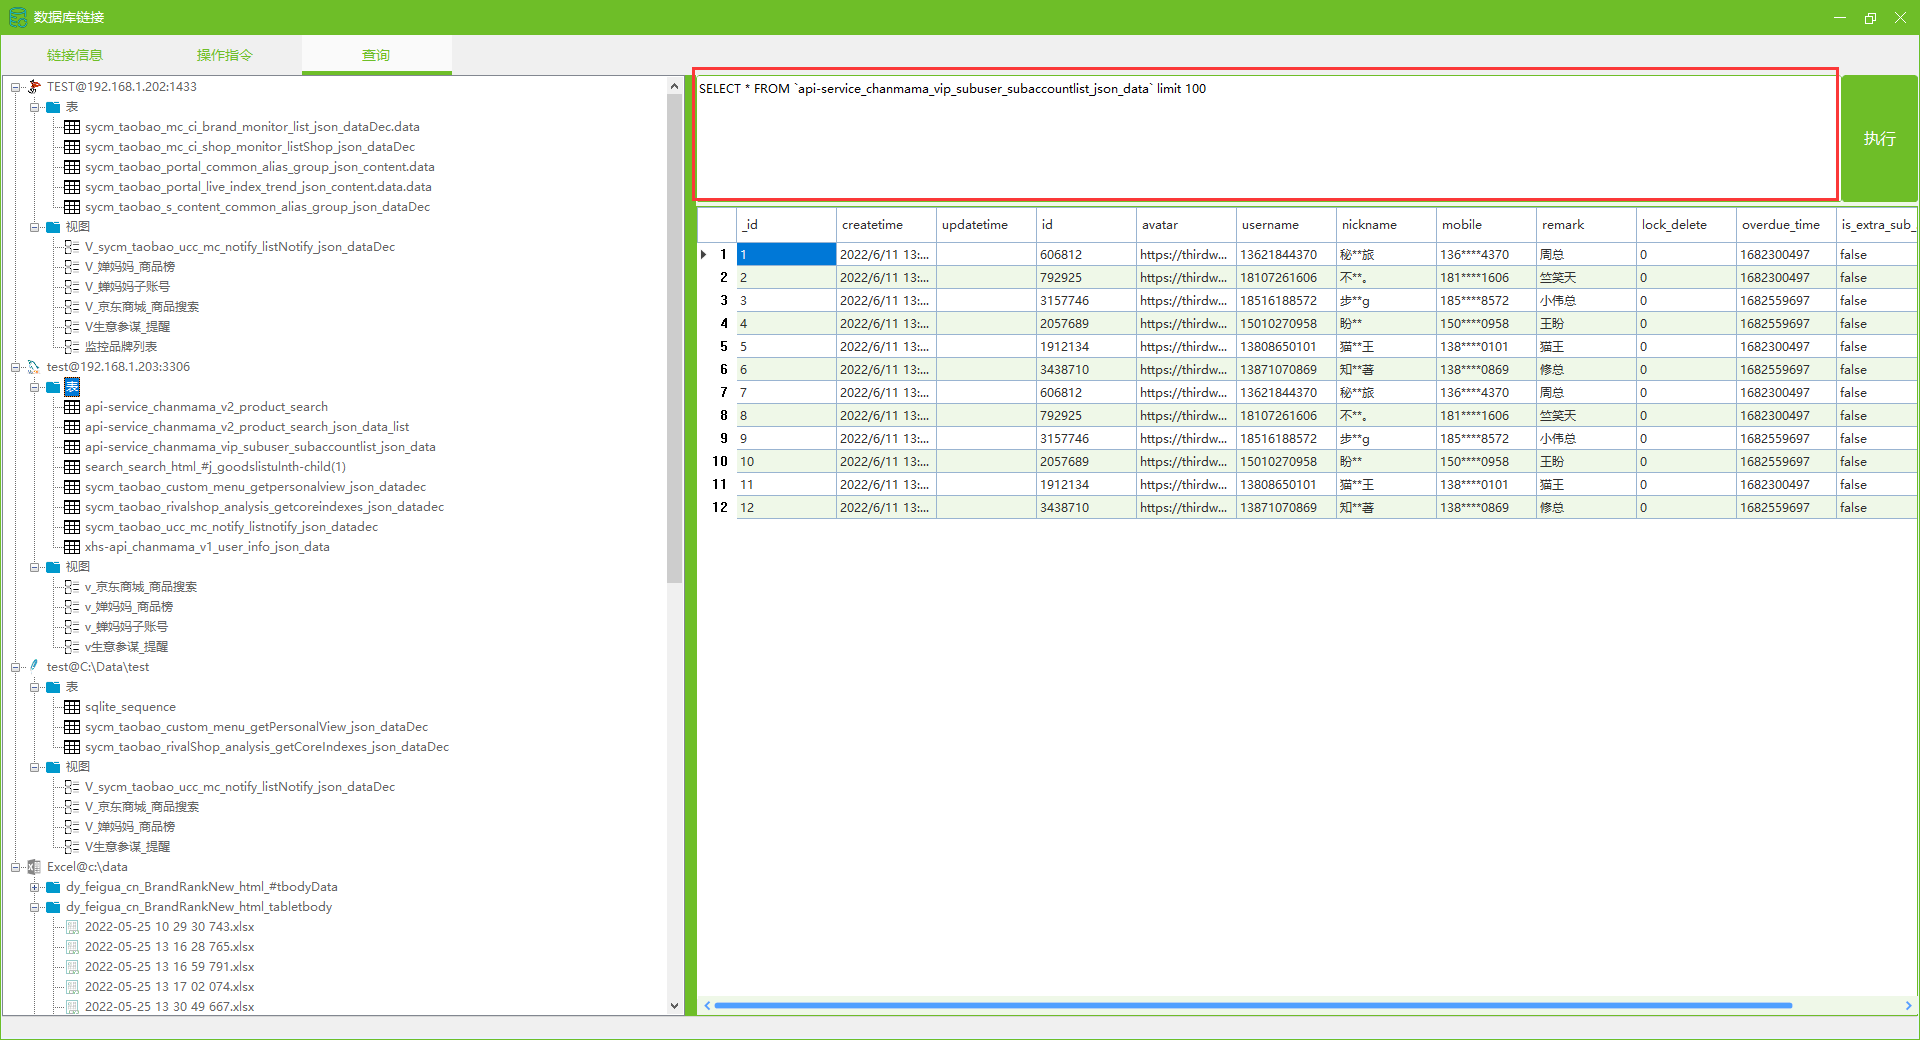Collapse the Excel@c:\data node

[x=15, y=867]
